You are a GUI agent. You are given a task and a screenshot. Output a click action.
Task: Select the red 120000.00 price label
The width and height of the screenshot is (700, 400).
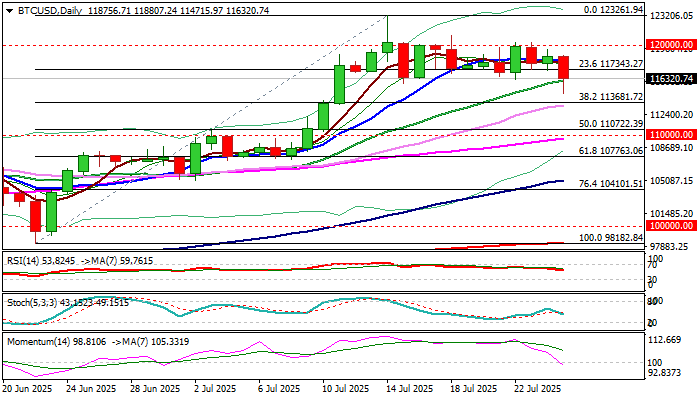(x=671, y=45)
